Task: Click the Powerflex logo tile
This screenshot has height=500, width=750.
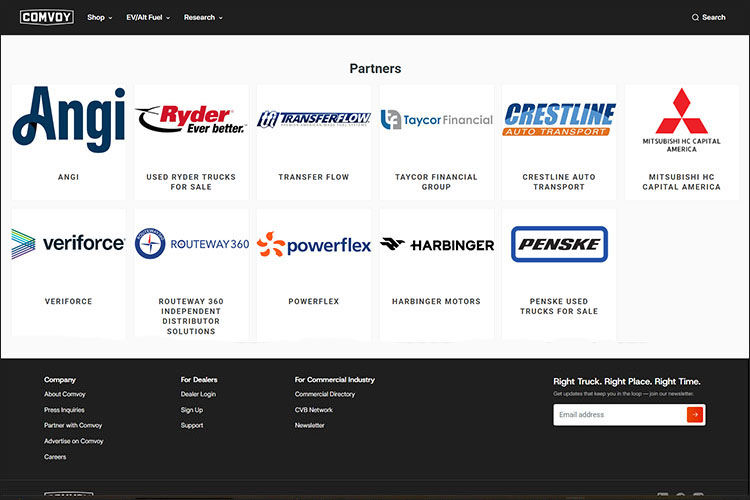Action: (314, 244)
